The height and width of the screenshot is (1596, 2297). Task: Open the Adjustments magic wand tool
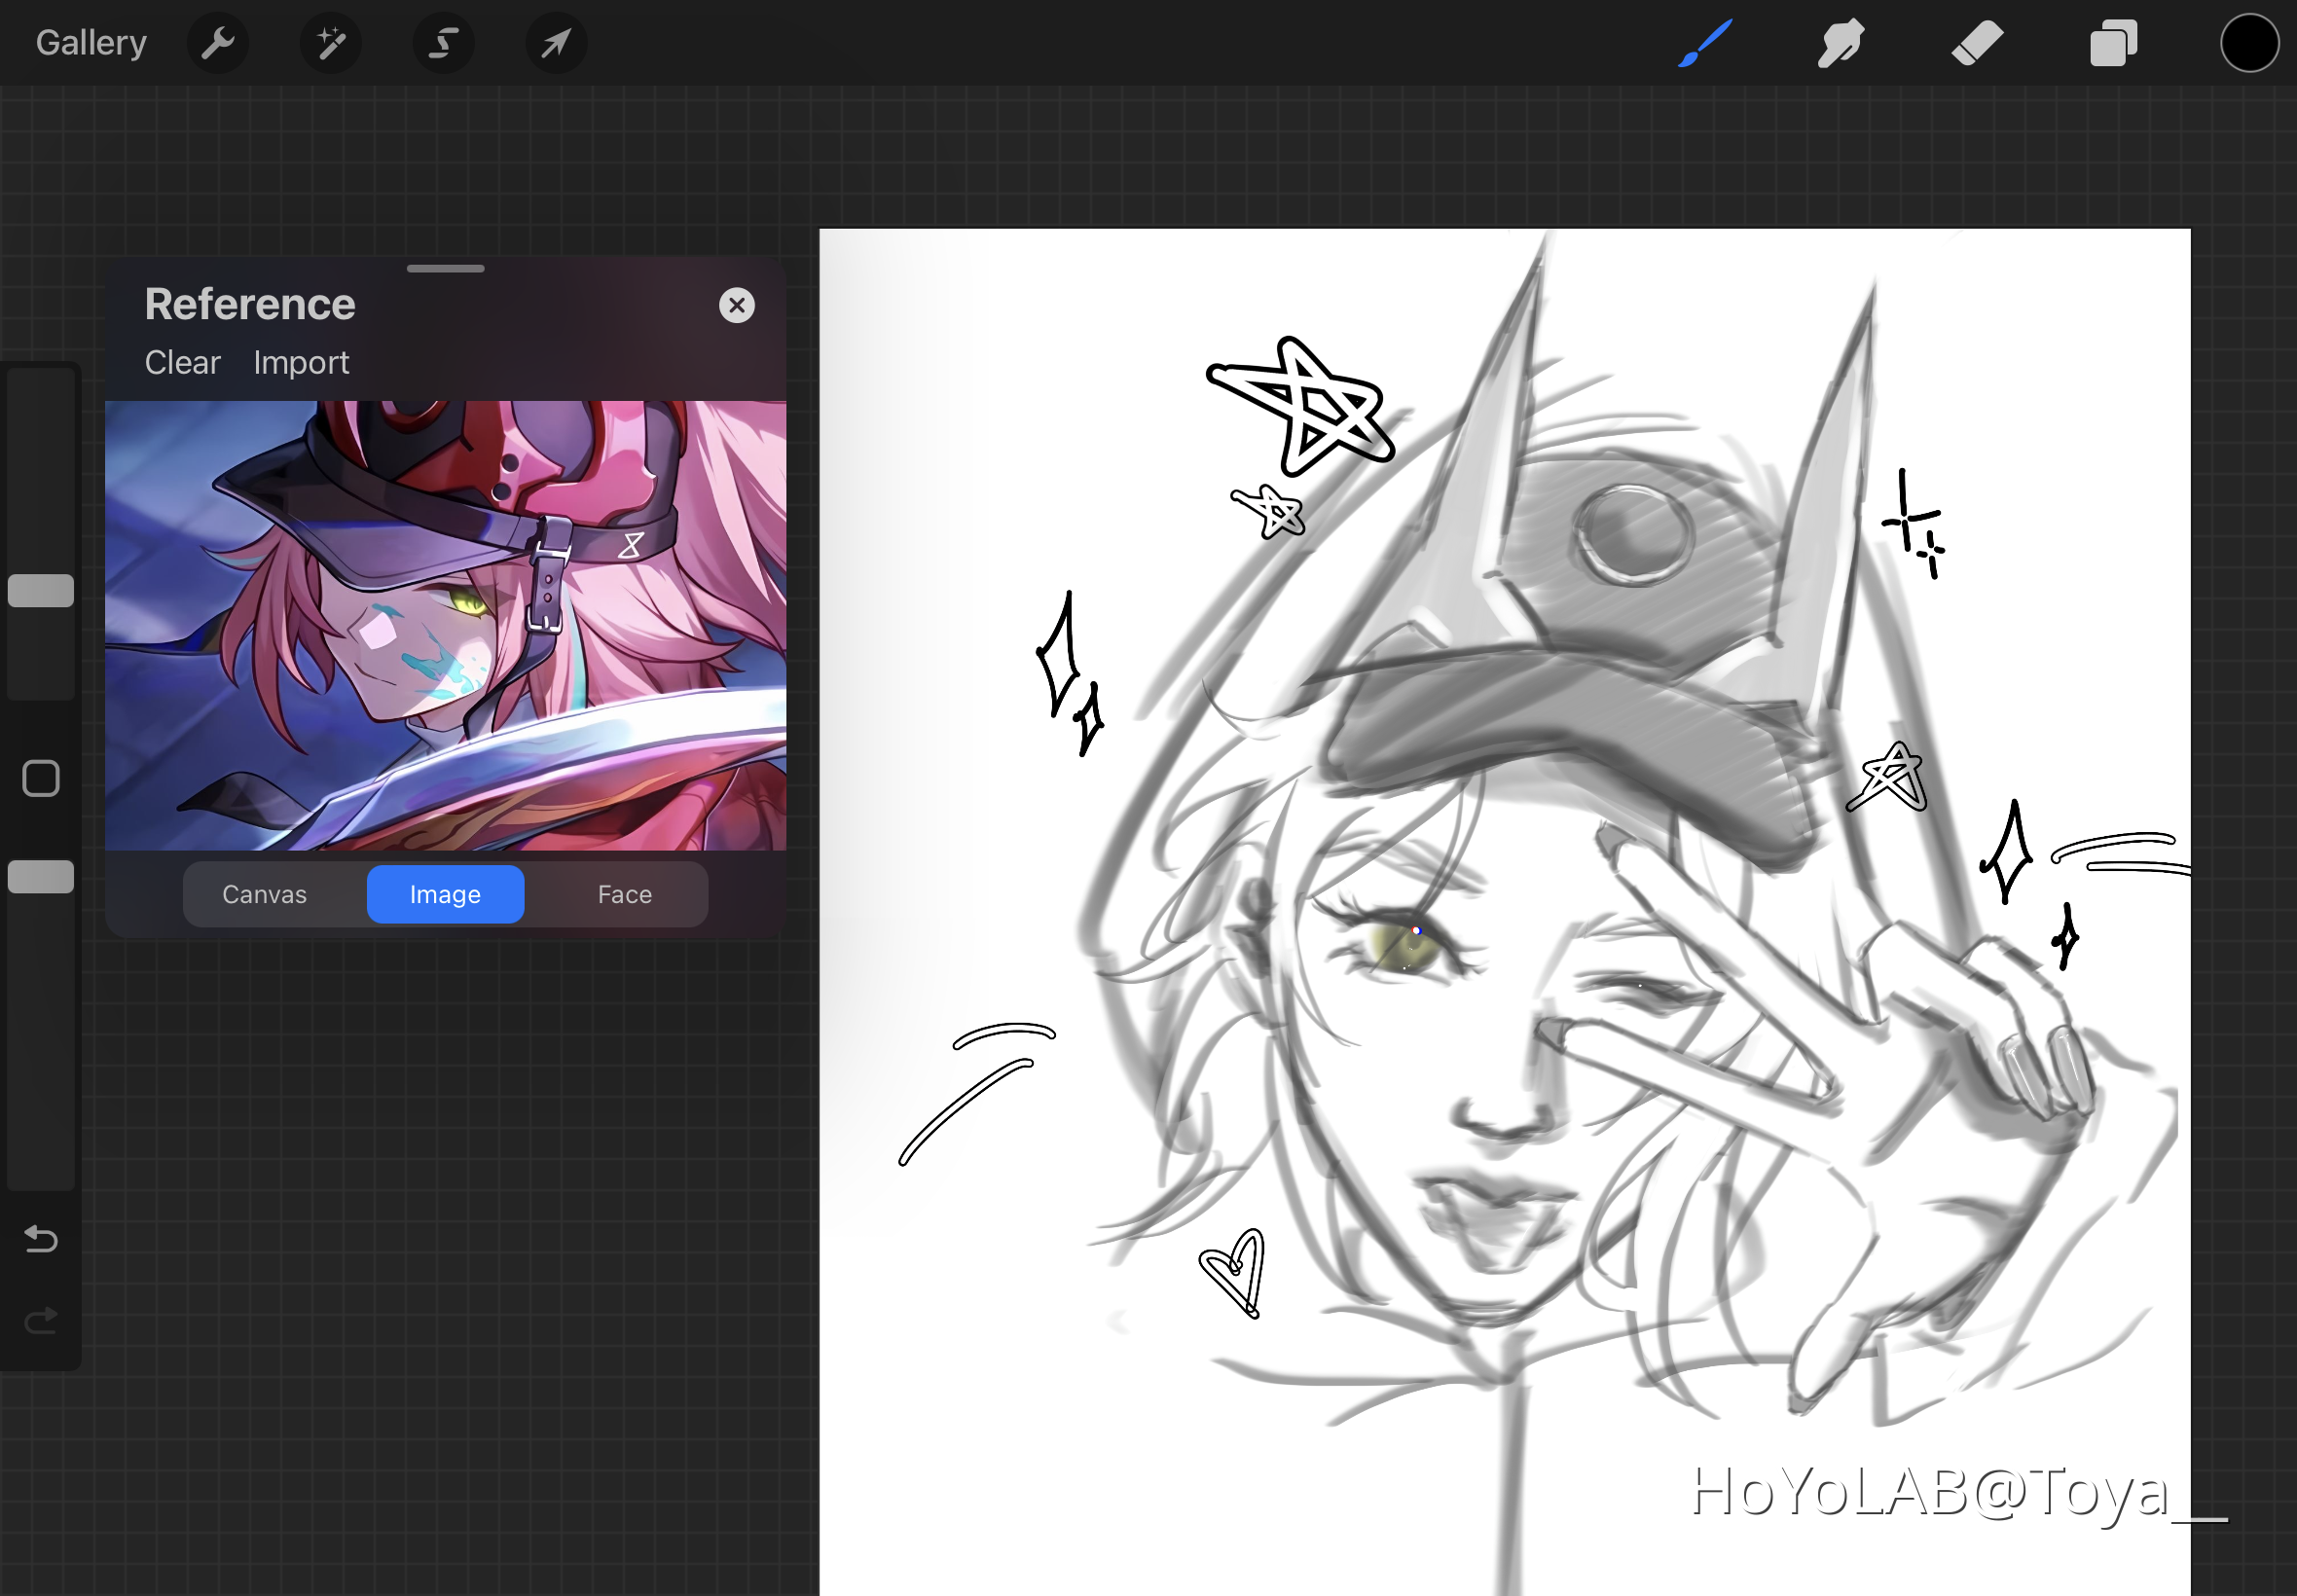click(x=330, y=42)
